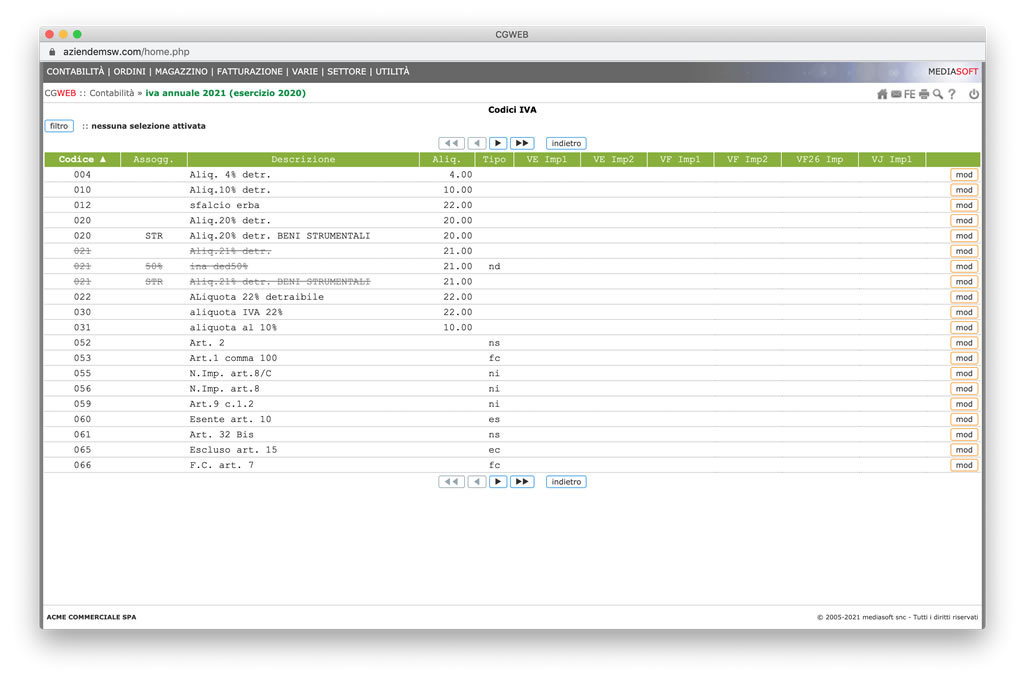Click 'Art. 32 Bis' description

tap(221, 435)
